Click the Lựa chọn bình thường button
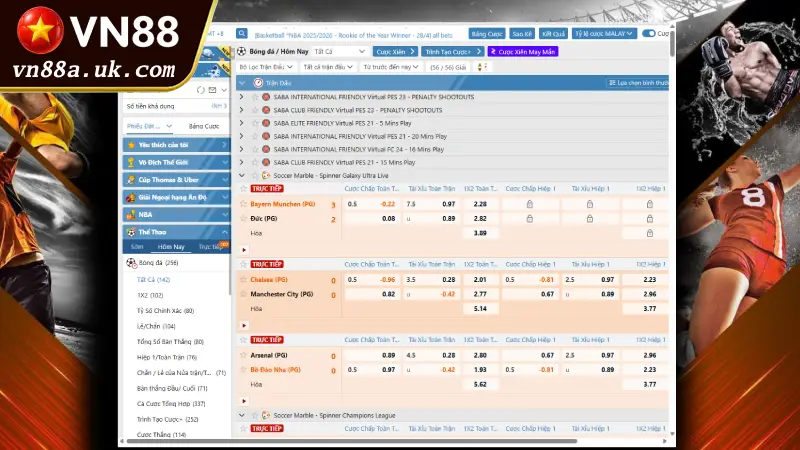This screenshot has height=450, width=800. [x=638, y=83]
